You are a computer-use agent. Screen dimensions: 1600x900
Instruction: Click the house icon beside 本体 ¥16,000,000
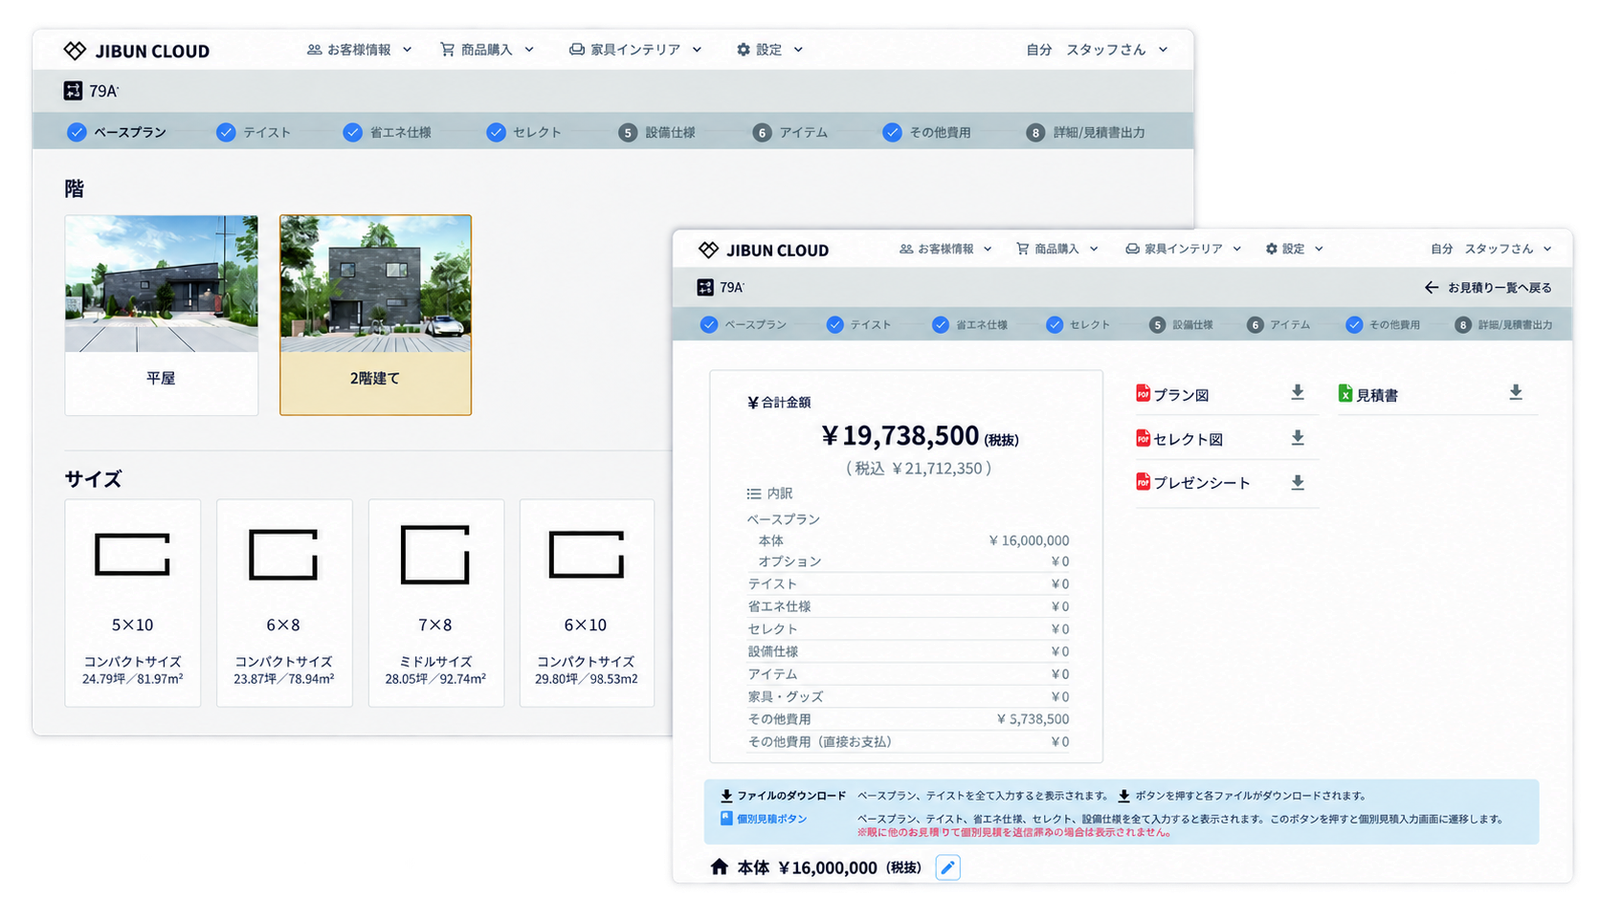pyautogui.click(x=719, y=867)
